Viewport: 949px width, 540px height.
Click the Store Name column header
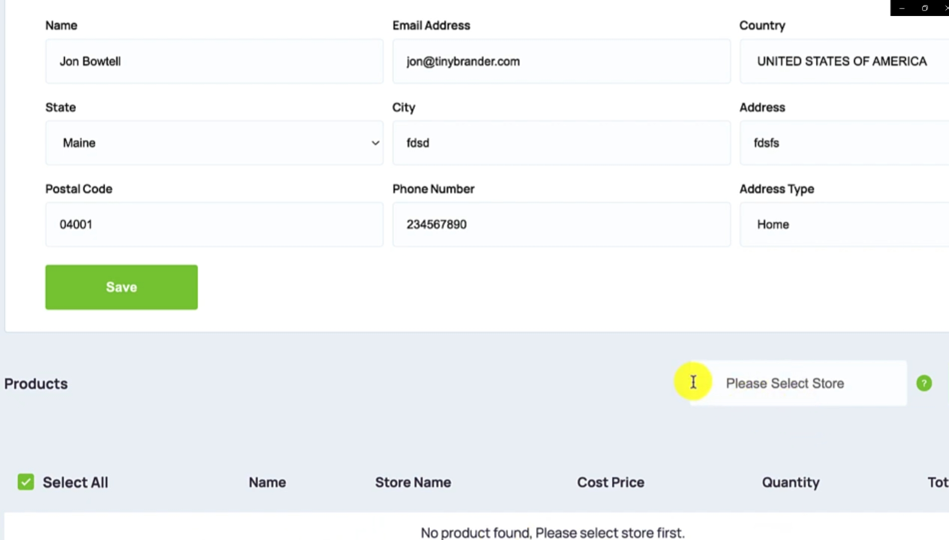[413, 482]
